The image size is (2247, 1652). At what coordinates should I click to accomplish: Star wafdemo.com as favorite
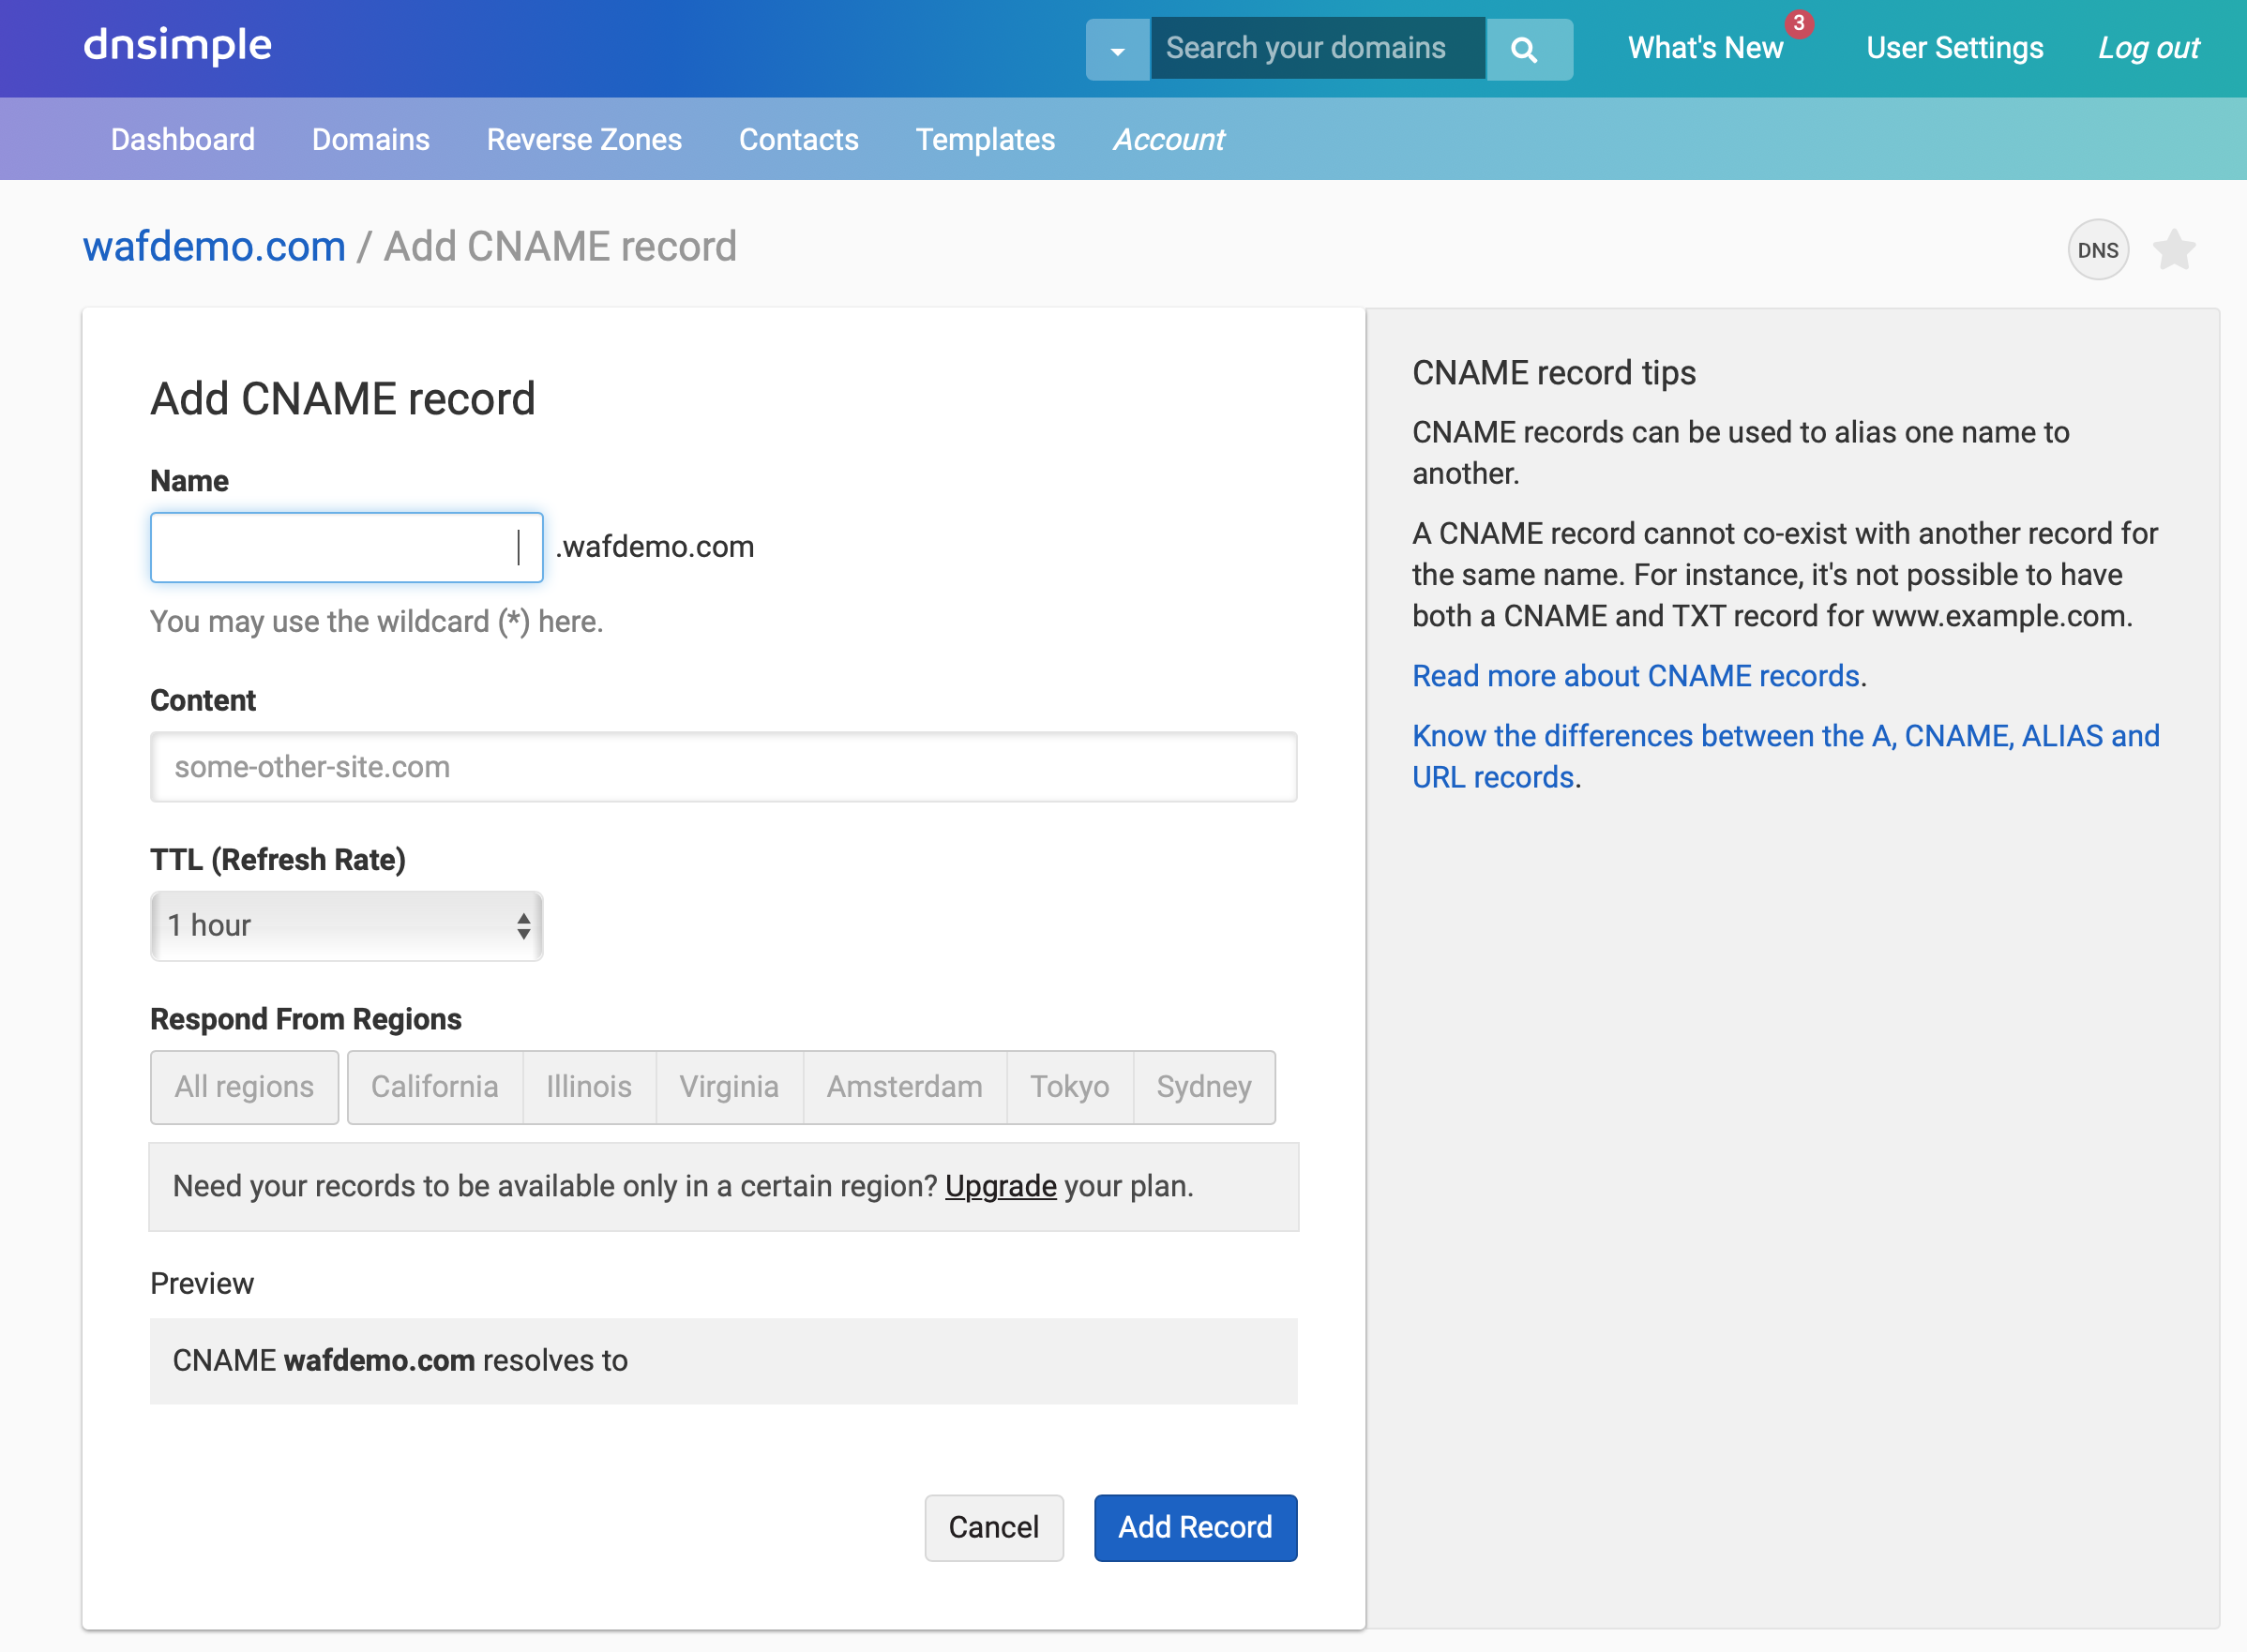pos(2174,250)
